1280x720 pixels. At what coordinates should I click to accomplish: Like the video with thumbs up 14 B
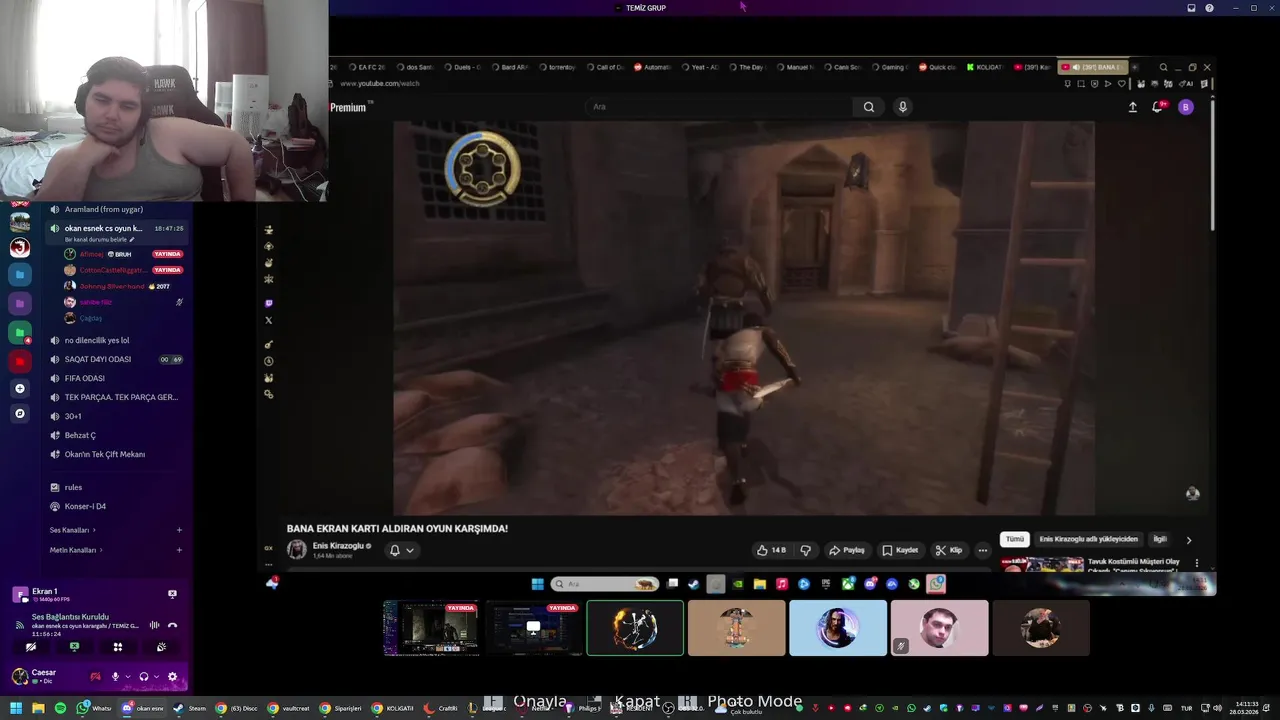[x=771, y=550]
